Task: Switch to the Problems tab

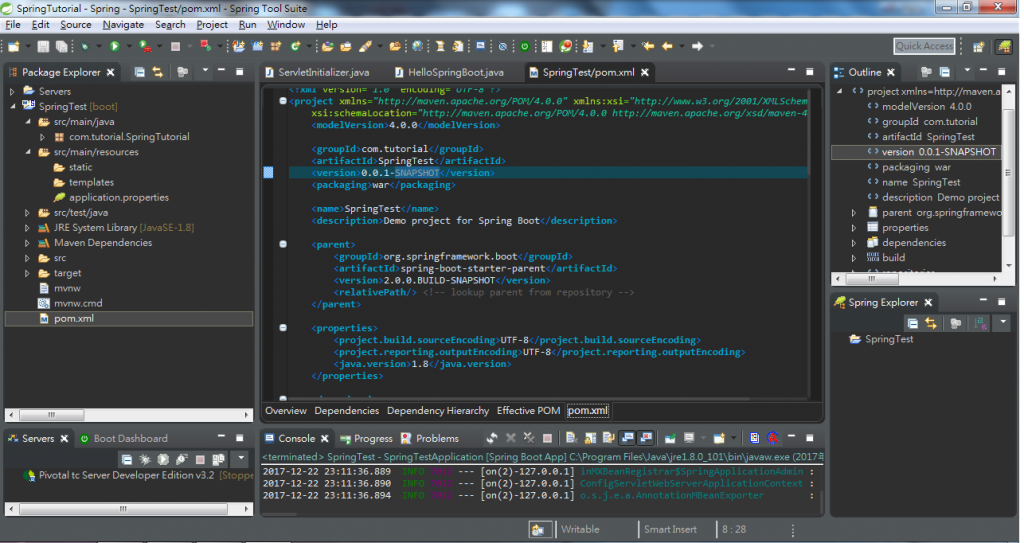Action: click(430, 438)
